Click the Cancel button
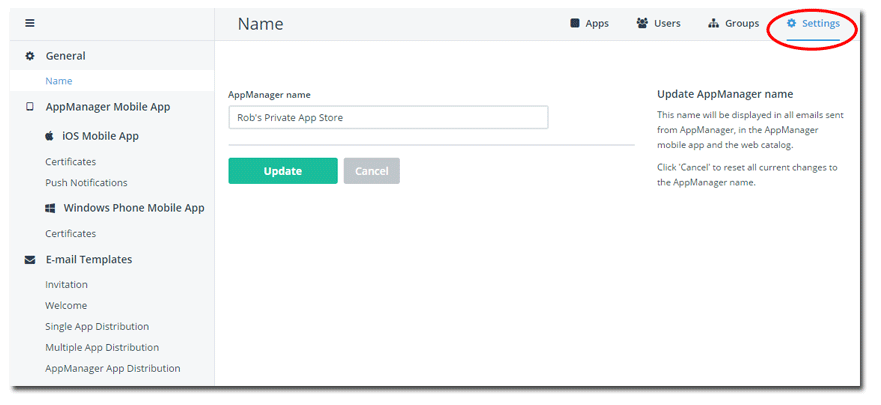 371,171
